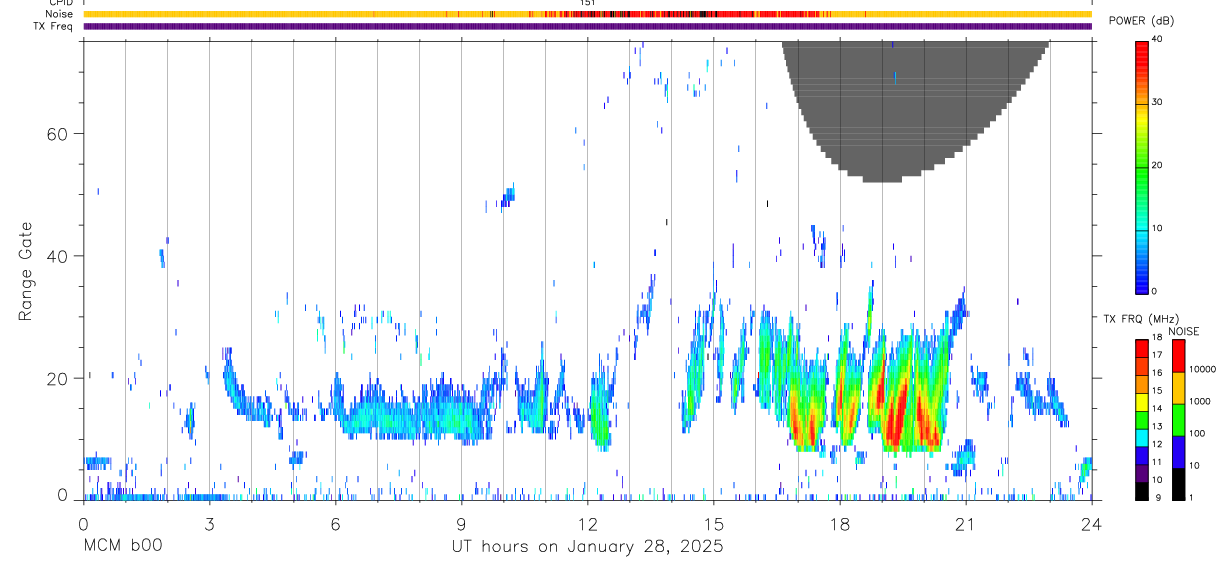Click the purple TX Freq strip along the top

(587, 26)
